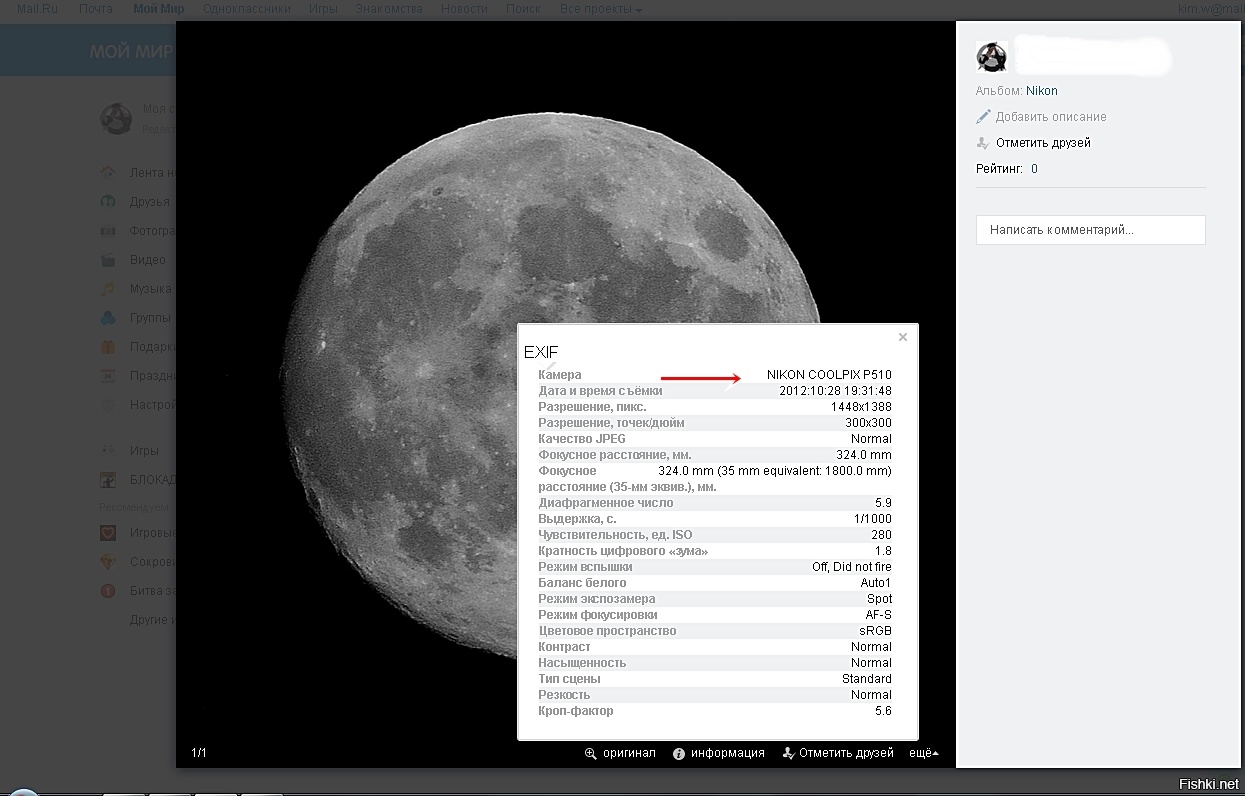Click the Диафрагменное число label
Screen dimensions: 1245x796
coord(606,503)
